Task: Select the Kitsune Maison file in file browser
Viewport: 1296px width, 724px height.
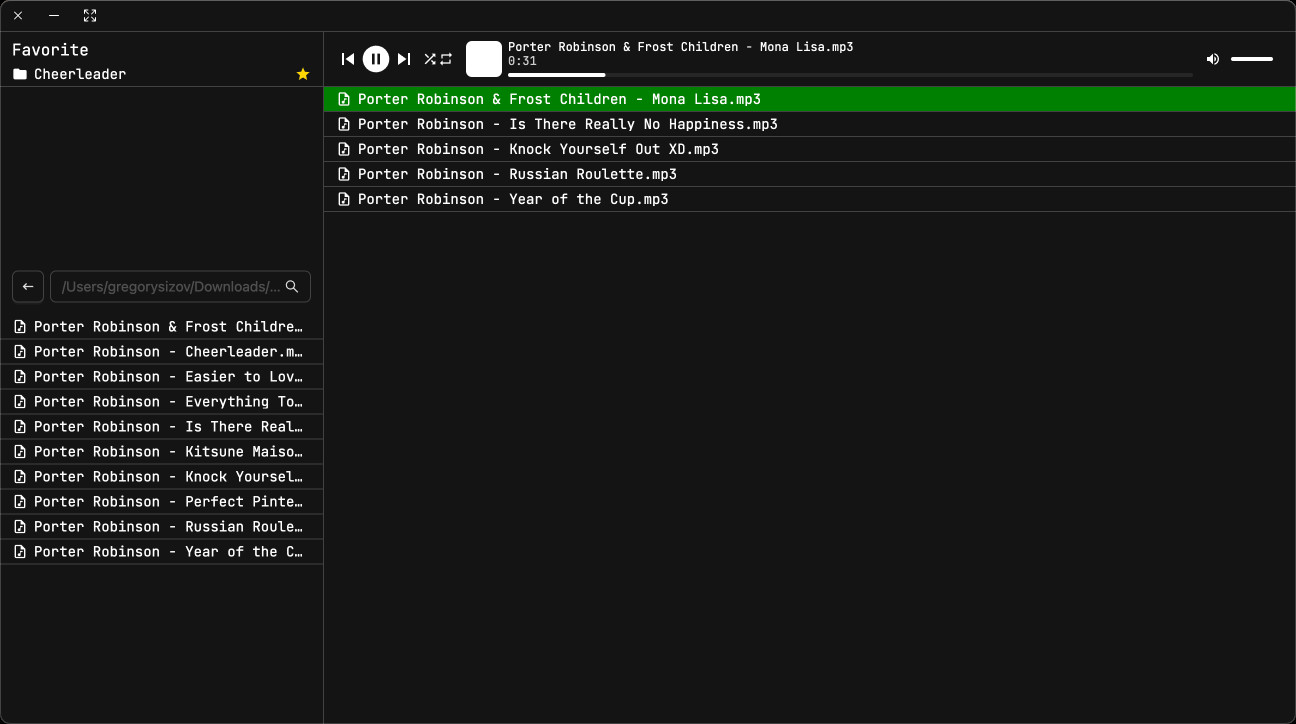Action: [x=161, y=452]
